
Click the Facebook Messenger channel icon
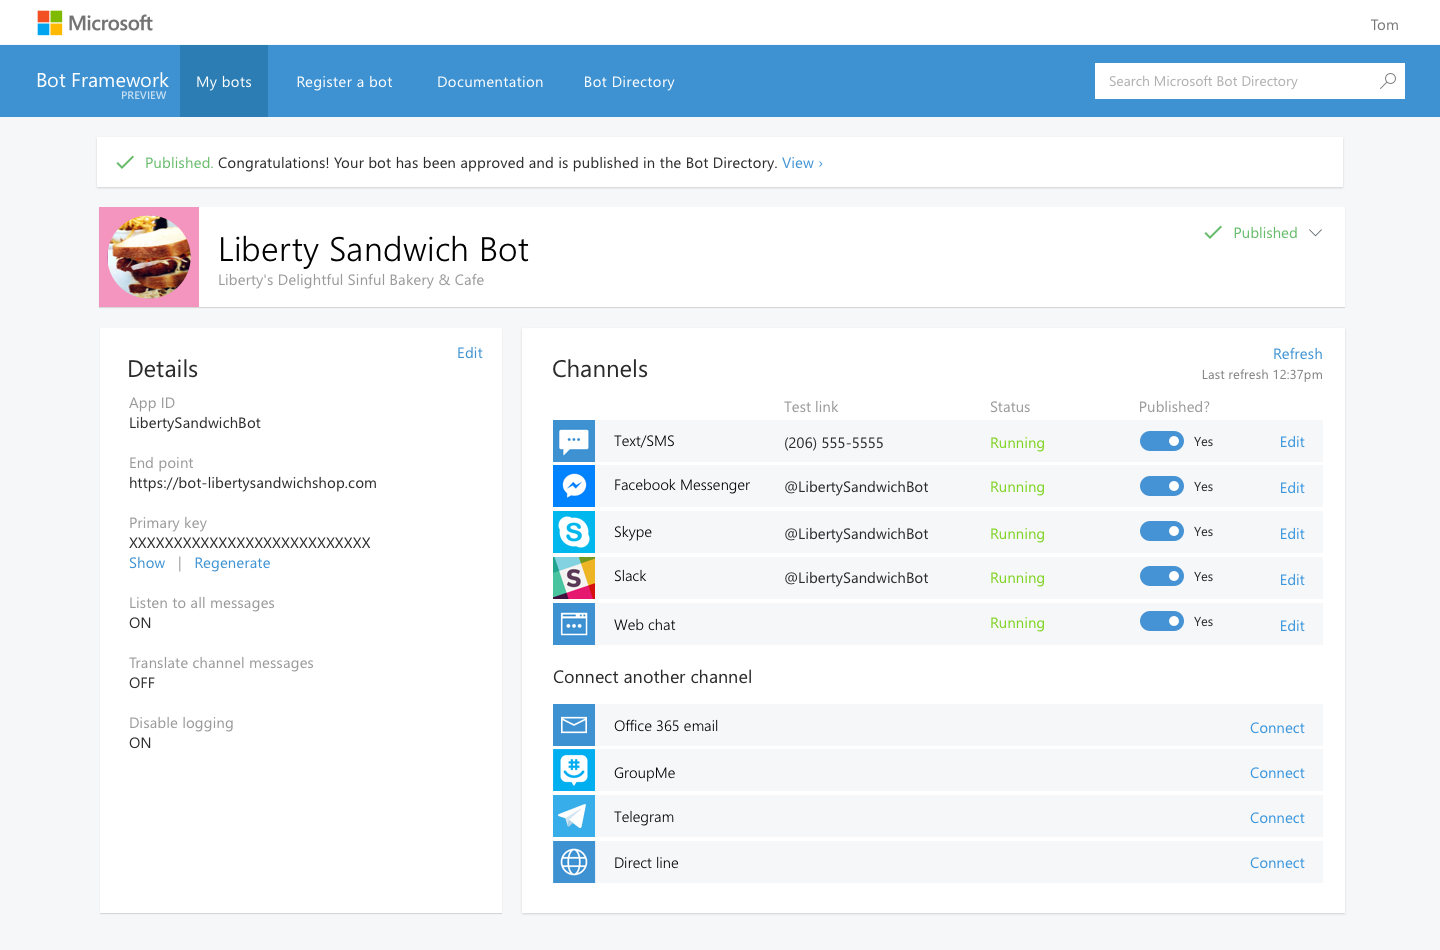point(574,486)
